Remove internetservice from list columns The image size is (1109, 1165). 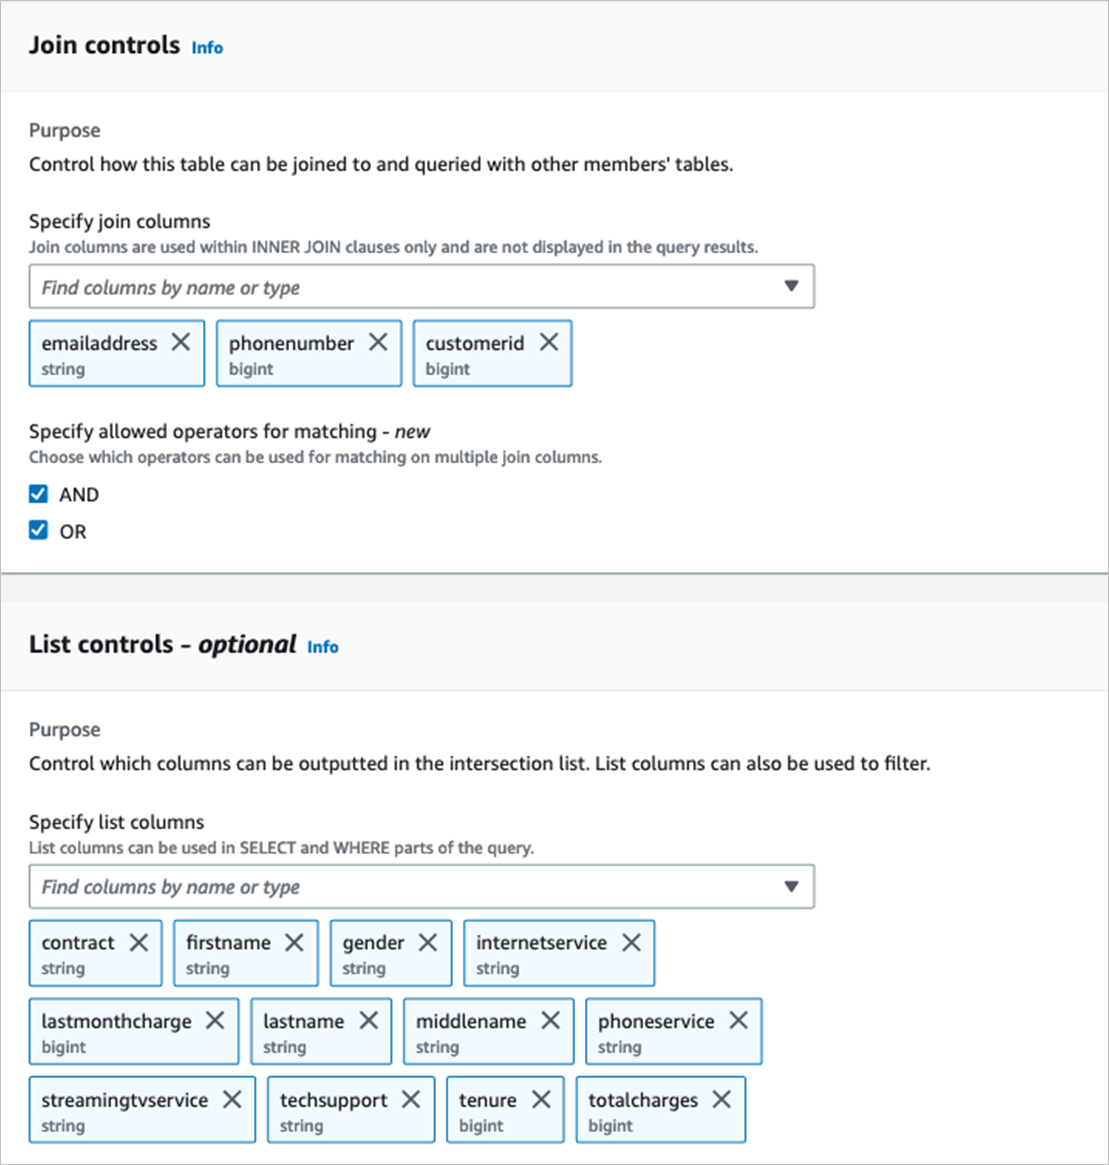coord(631,942)
